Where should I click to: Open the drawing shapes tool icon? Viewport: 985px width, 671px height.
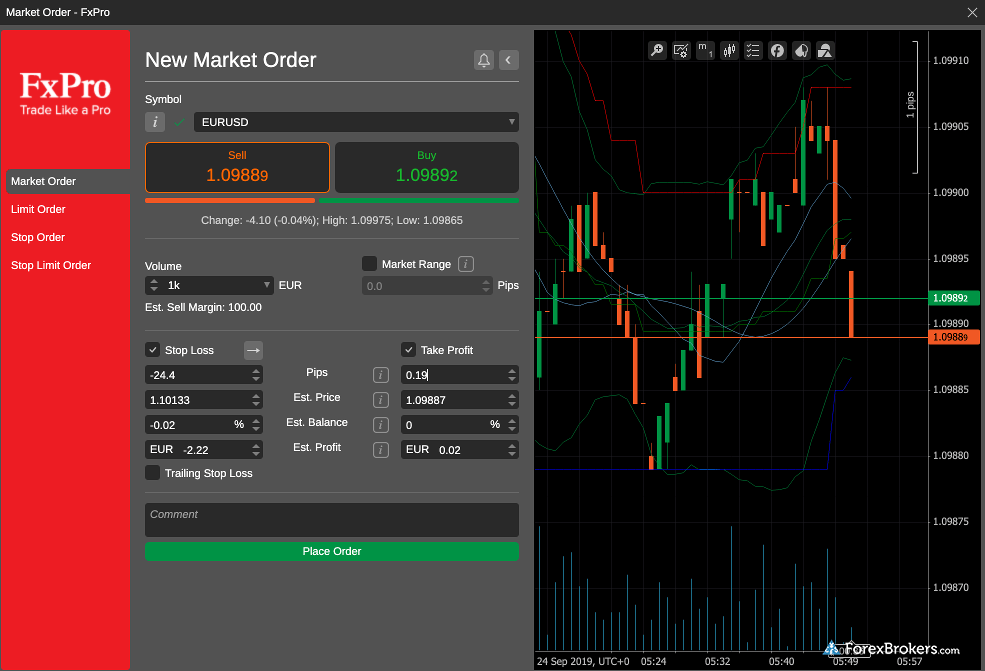point(825,50)
